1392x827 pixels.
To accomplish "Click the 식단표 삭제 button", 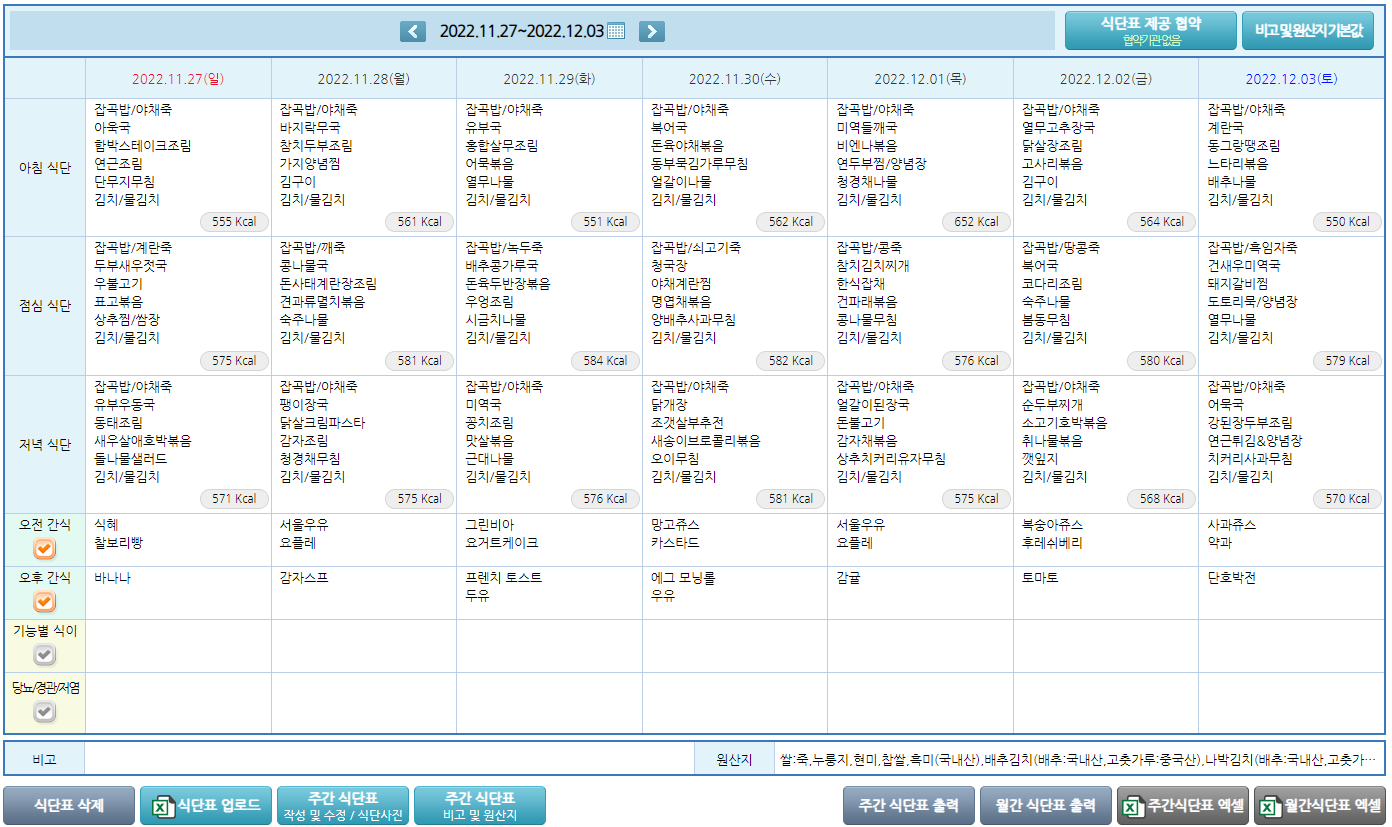I will coord(69,805).
